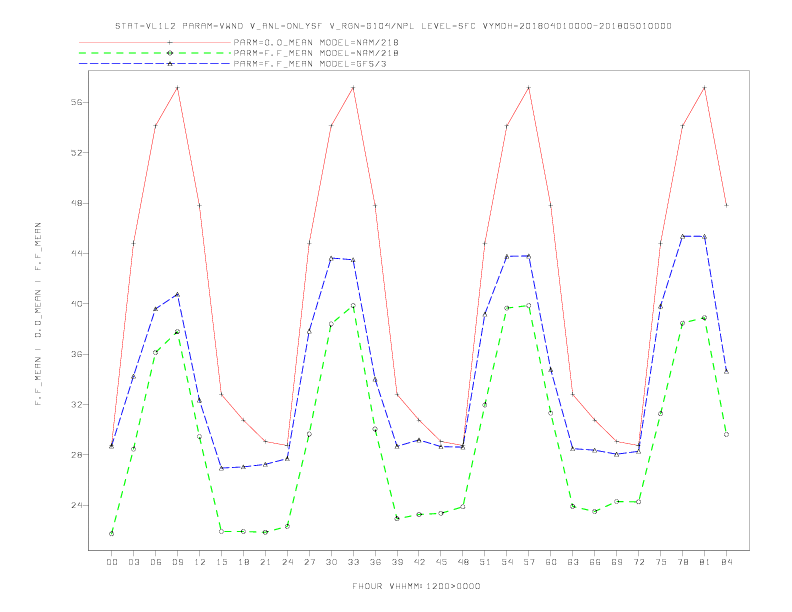Viewport: 792px width, 612px height.
Task: Click x-axis forecast hour label 42
Action: 419,562
